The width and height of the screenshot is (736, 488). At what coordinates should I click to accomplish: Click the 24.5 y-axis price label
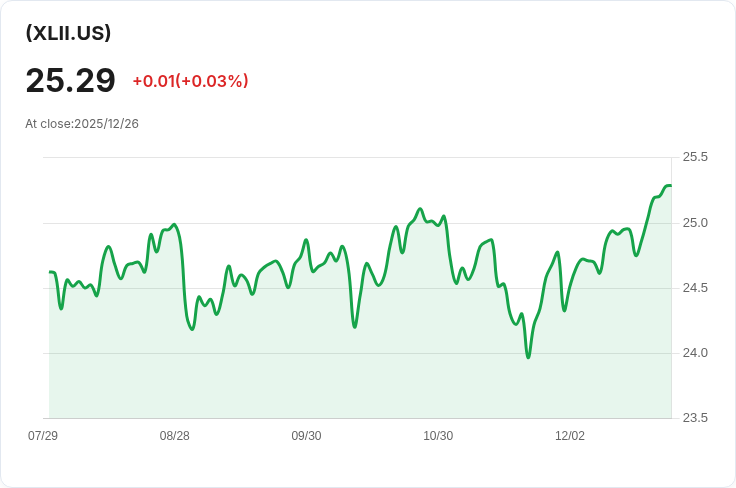(x=695, y=288)
